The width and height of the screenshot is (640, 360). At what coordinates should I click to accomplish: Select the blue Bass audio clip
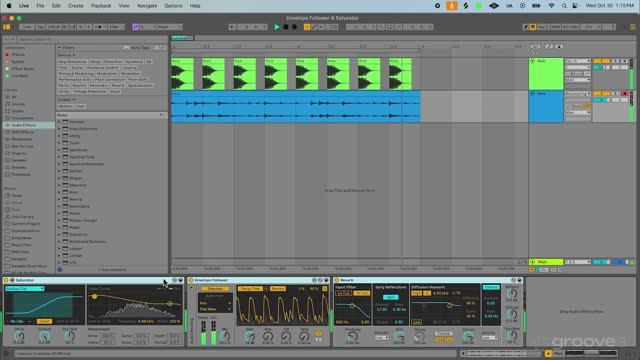click(296, 107)
